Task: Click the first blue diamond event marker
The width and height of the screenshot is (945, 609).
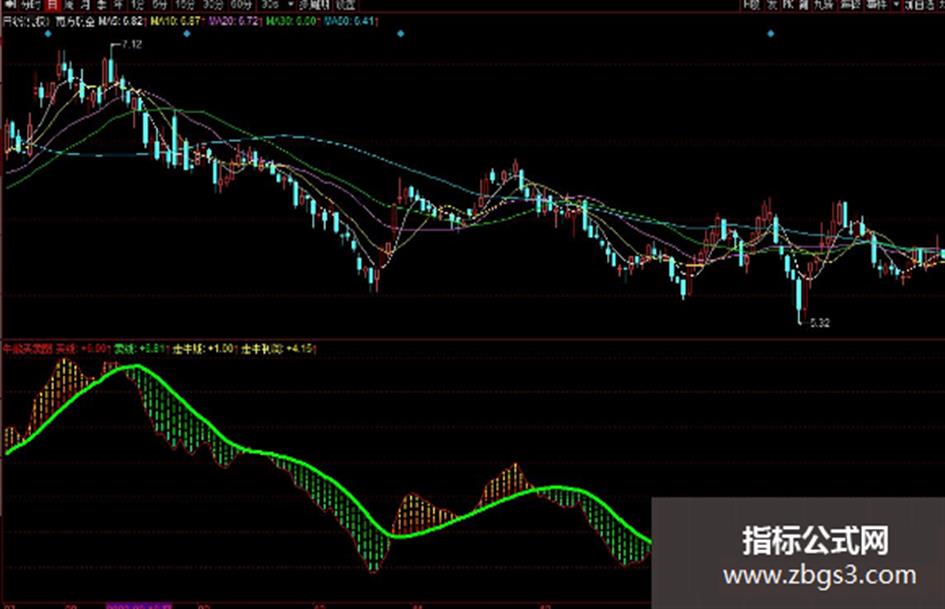Action: (48, 34)
